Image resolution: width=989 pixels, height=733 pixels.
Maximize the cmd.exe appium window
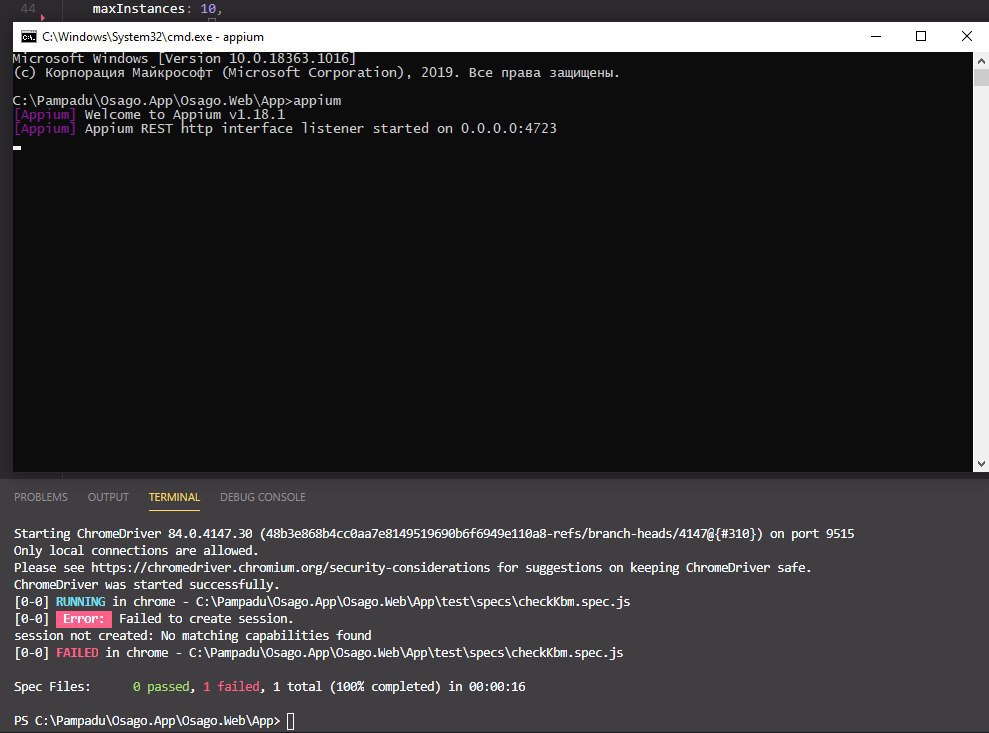pyautogui.click(x=921, y=37)
